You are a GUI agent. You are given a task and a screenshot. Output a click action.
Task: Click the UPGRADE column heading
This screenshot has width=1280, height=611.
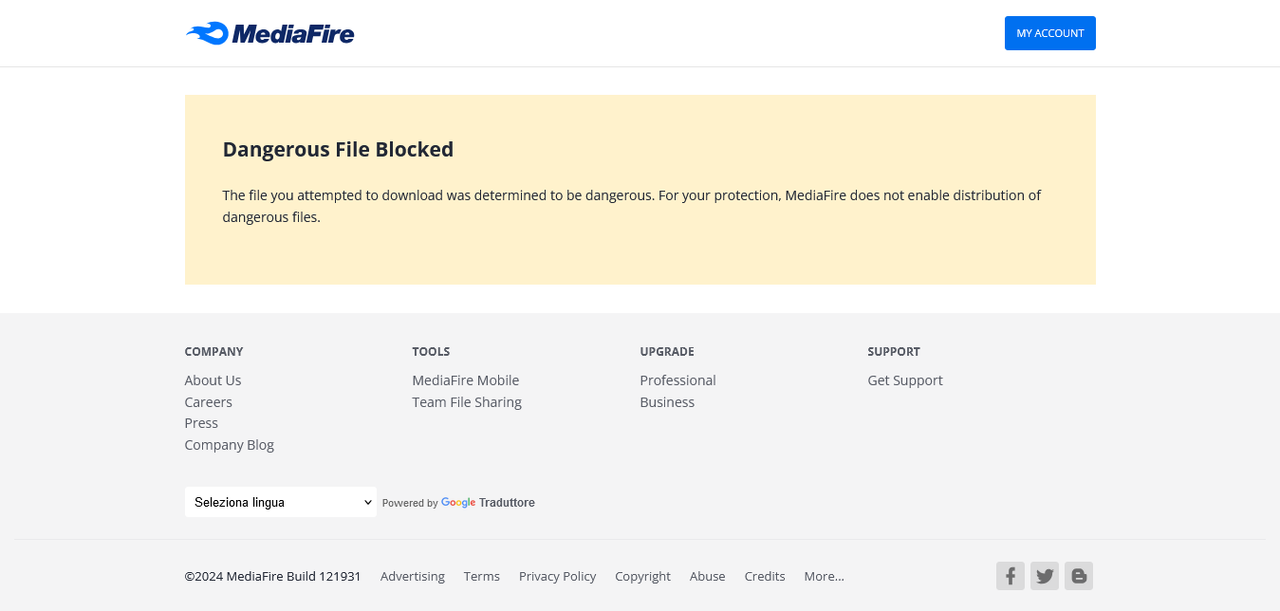click(667, 352)
